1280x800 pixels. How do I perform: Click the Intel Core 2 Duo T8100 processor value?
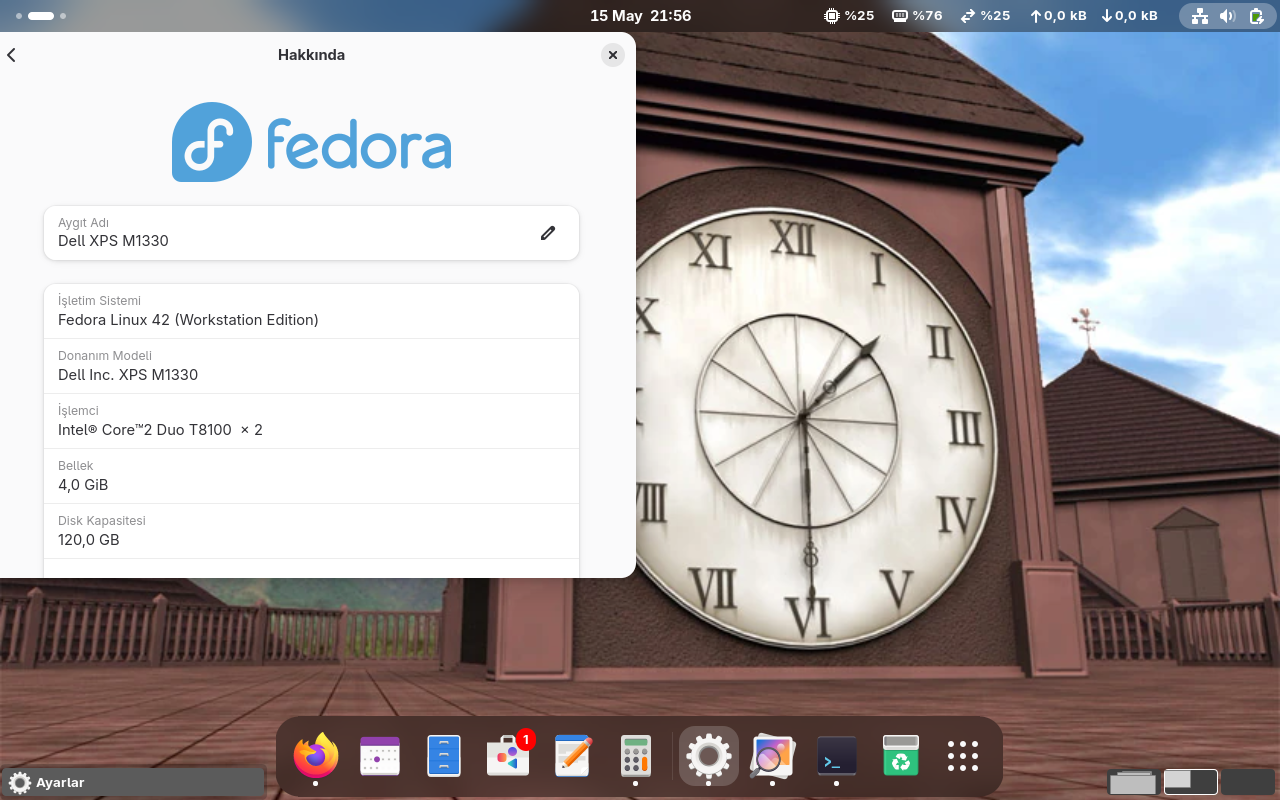[160, 430]
